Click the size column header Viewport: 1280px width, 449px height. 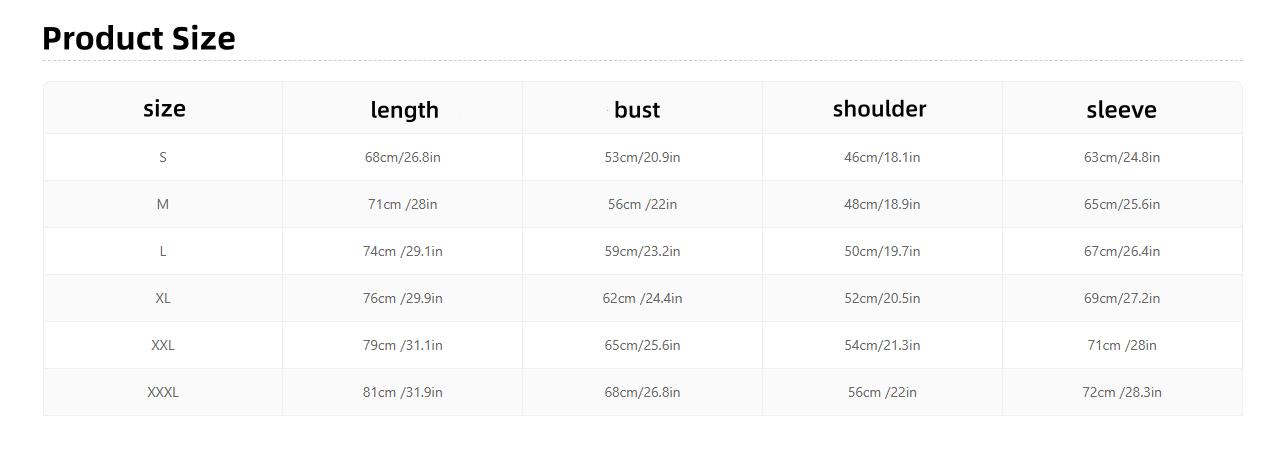(164, 108)
